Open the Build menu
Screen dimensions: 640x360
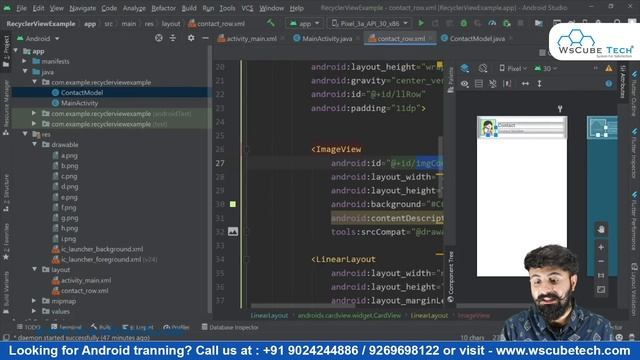[x=189, y=8]
